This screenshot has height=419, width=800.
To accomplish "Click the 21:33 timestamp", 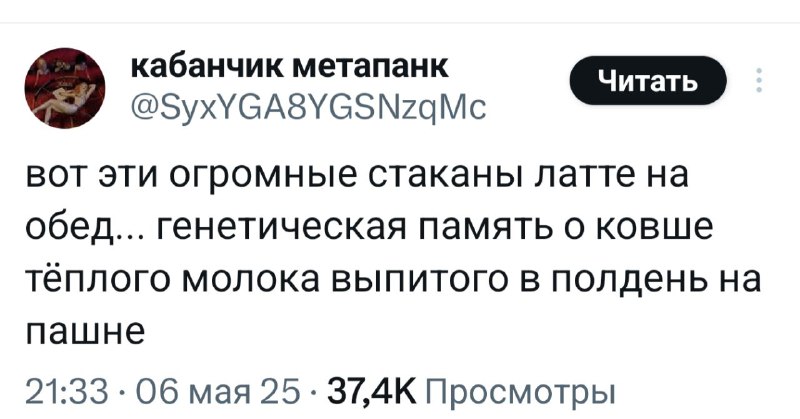I will 67,393.
